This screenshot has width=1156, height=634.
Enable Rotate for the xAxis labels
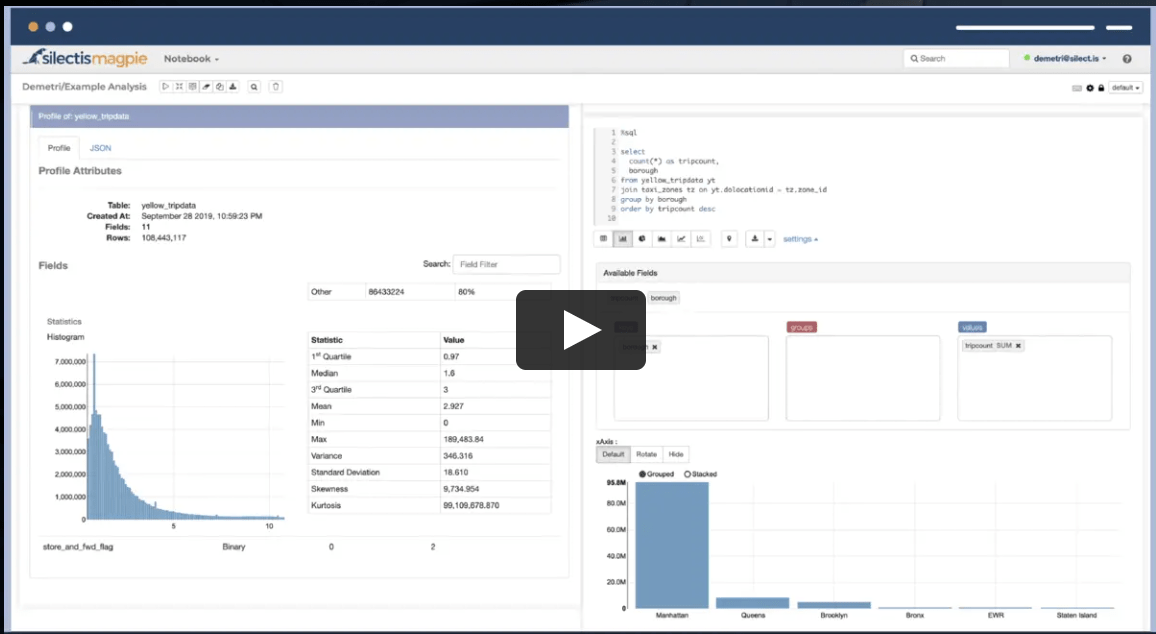pyautogui.click(x=646, y=453)
